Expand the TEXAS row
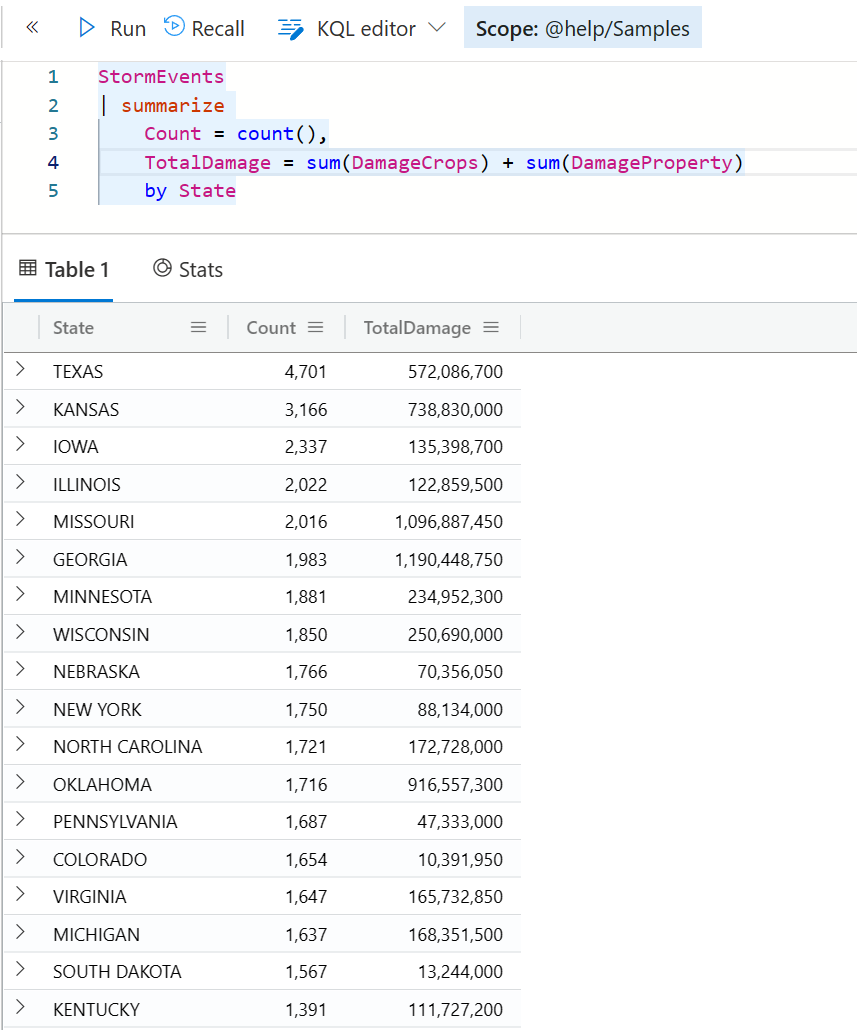Viewport: 857px width, 1030px height. (x=20, y=369)
